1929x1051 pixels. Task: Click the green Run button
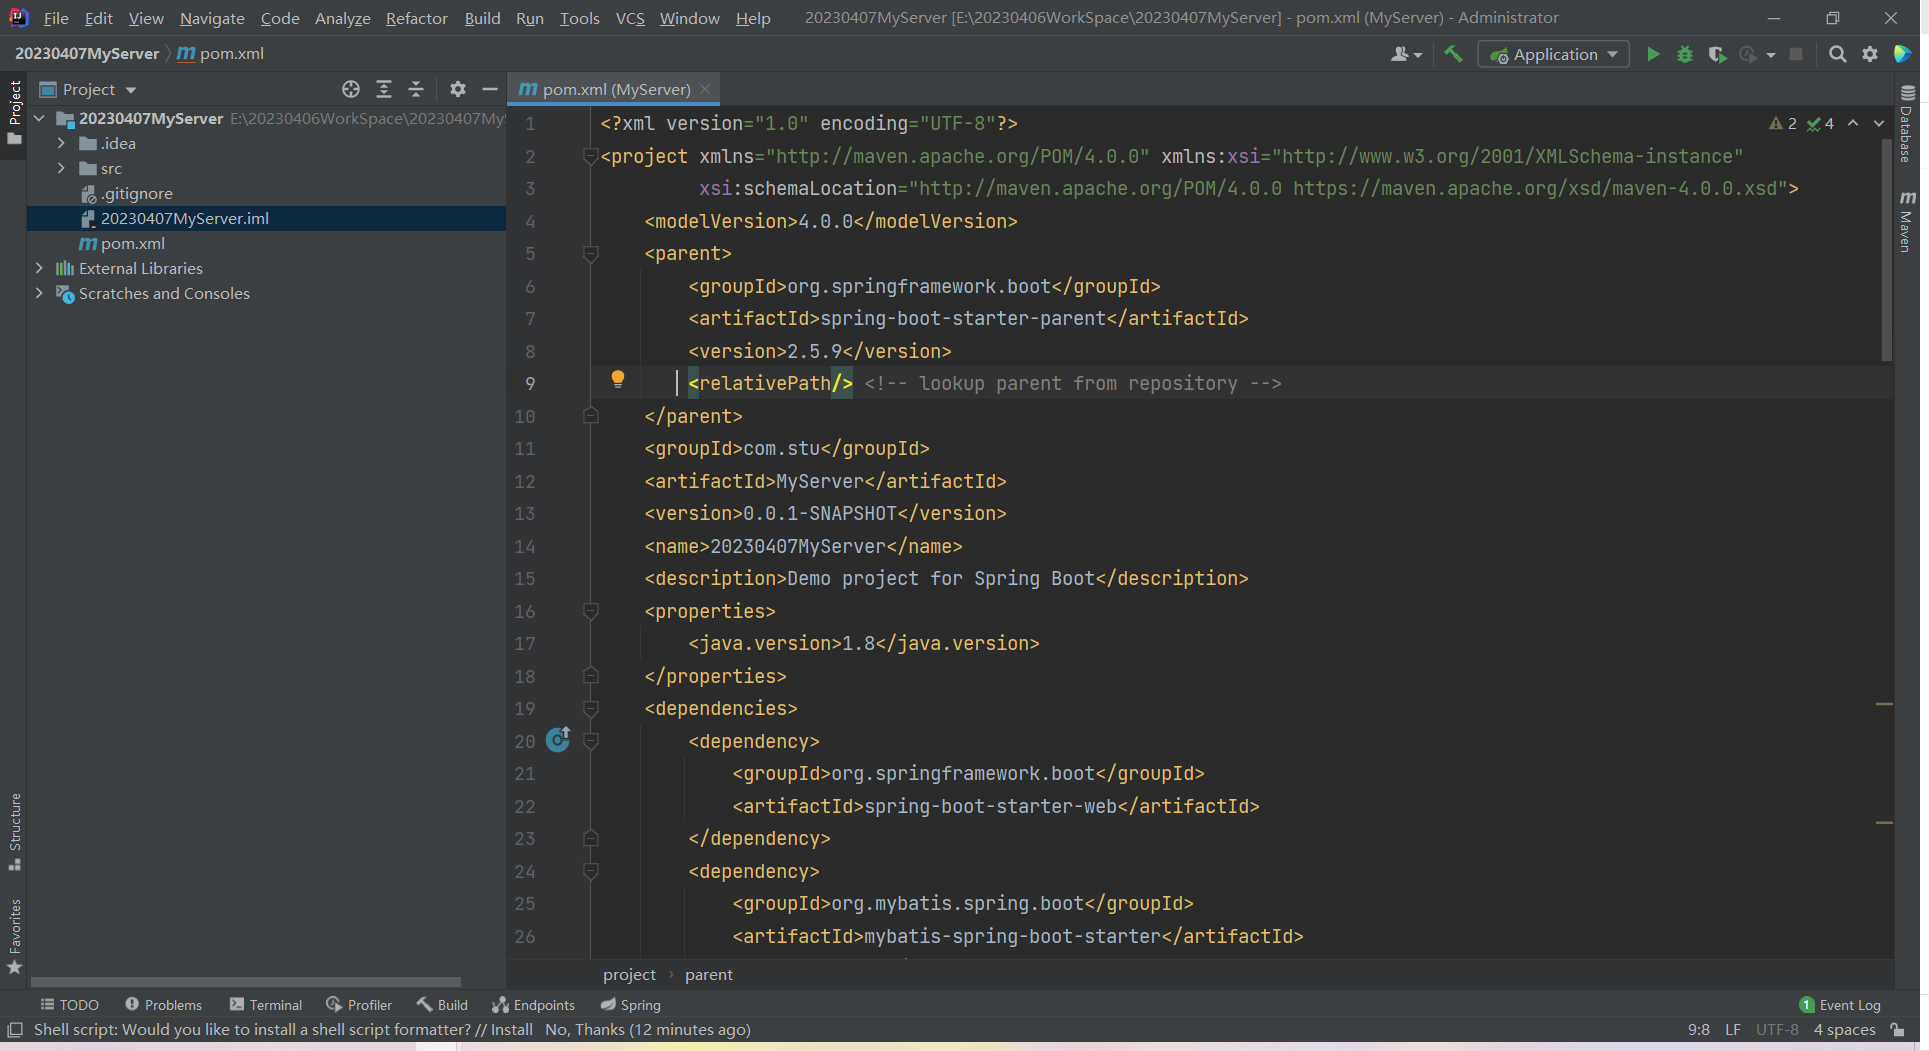(1653, 55)
